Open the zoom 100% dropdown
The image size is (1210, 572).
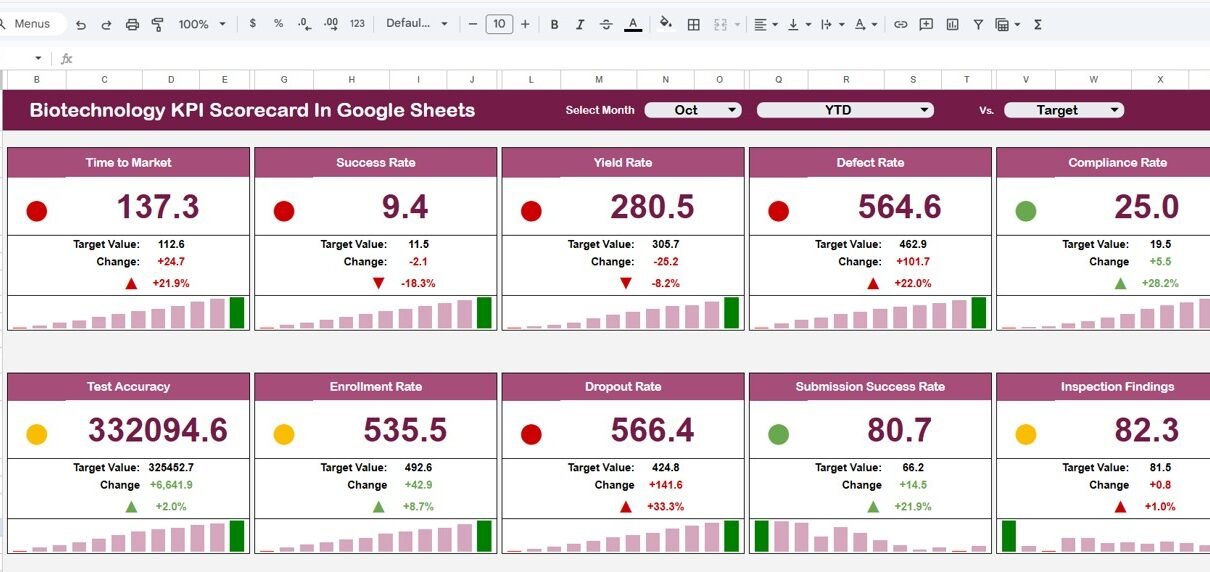point(201,24)
